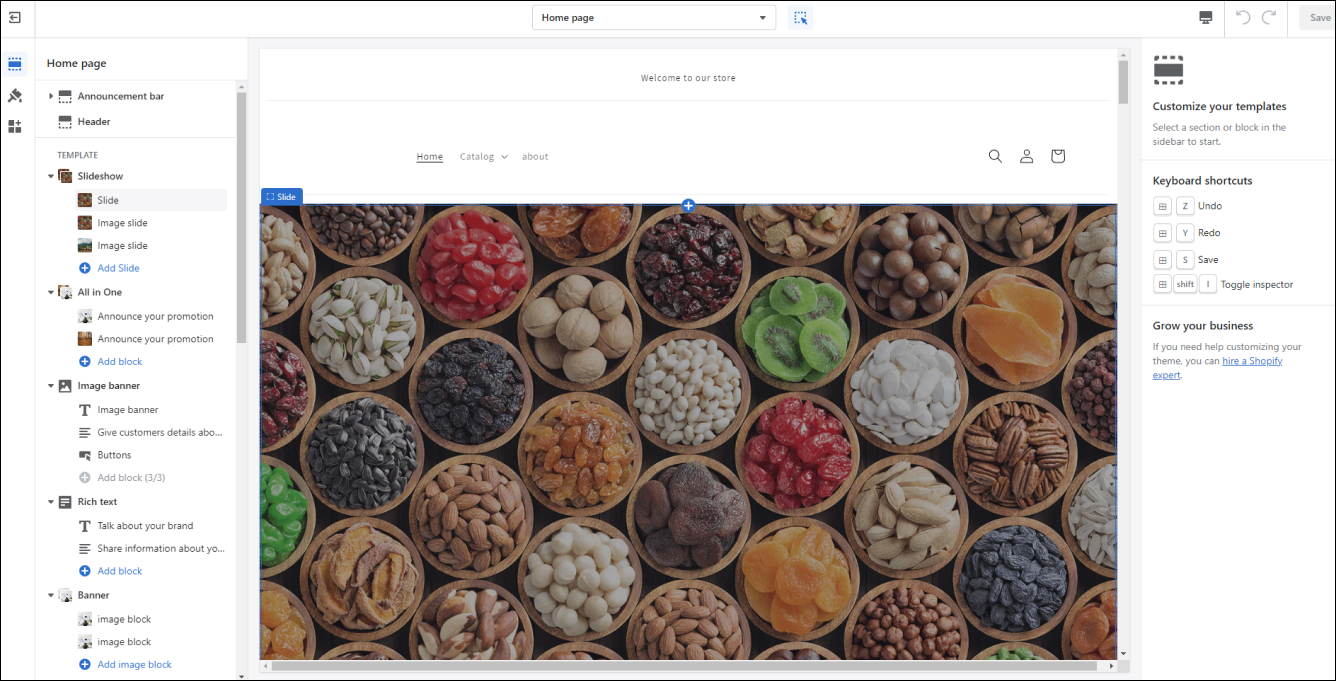Click the Image banner section icon
The width and height of the screenshot is (1336, 681).
[65, 386]
